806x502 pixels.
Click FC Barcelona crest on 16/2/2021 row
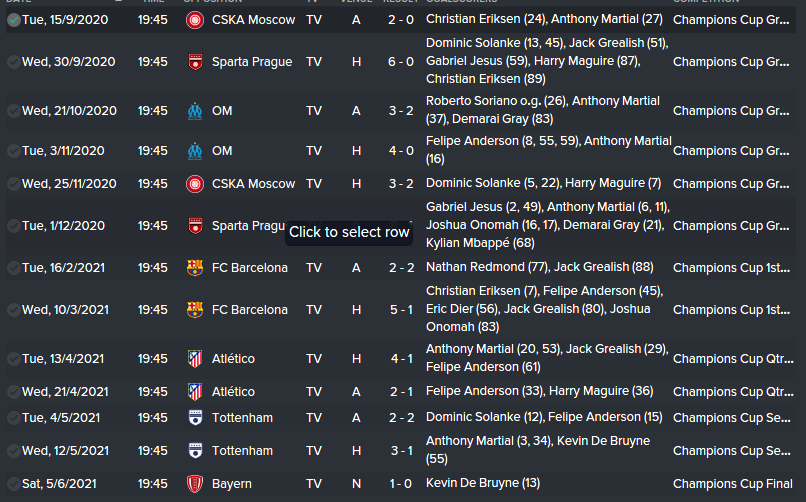click(194, 268)
